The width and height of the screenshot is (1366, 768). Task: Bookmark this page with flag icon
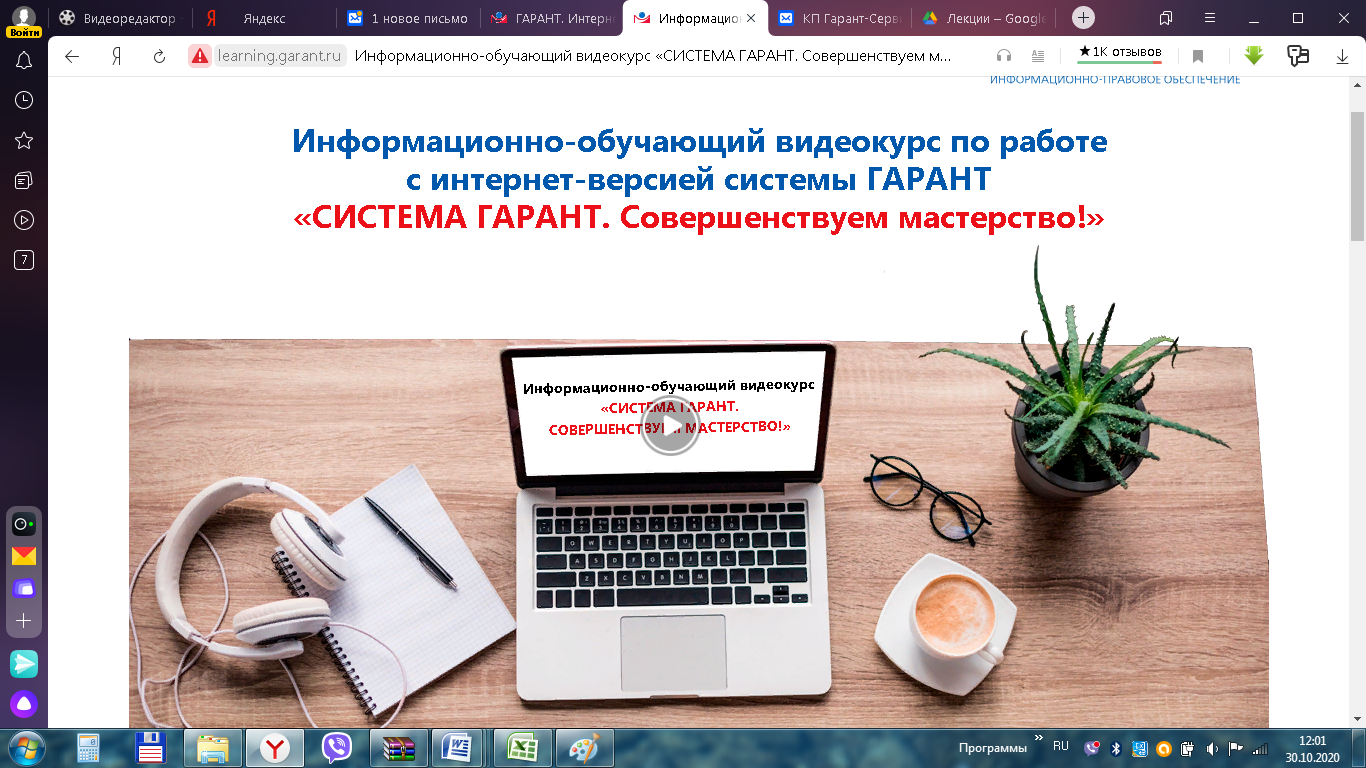point(1198,57)
